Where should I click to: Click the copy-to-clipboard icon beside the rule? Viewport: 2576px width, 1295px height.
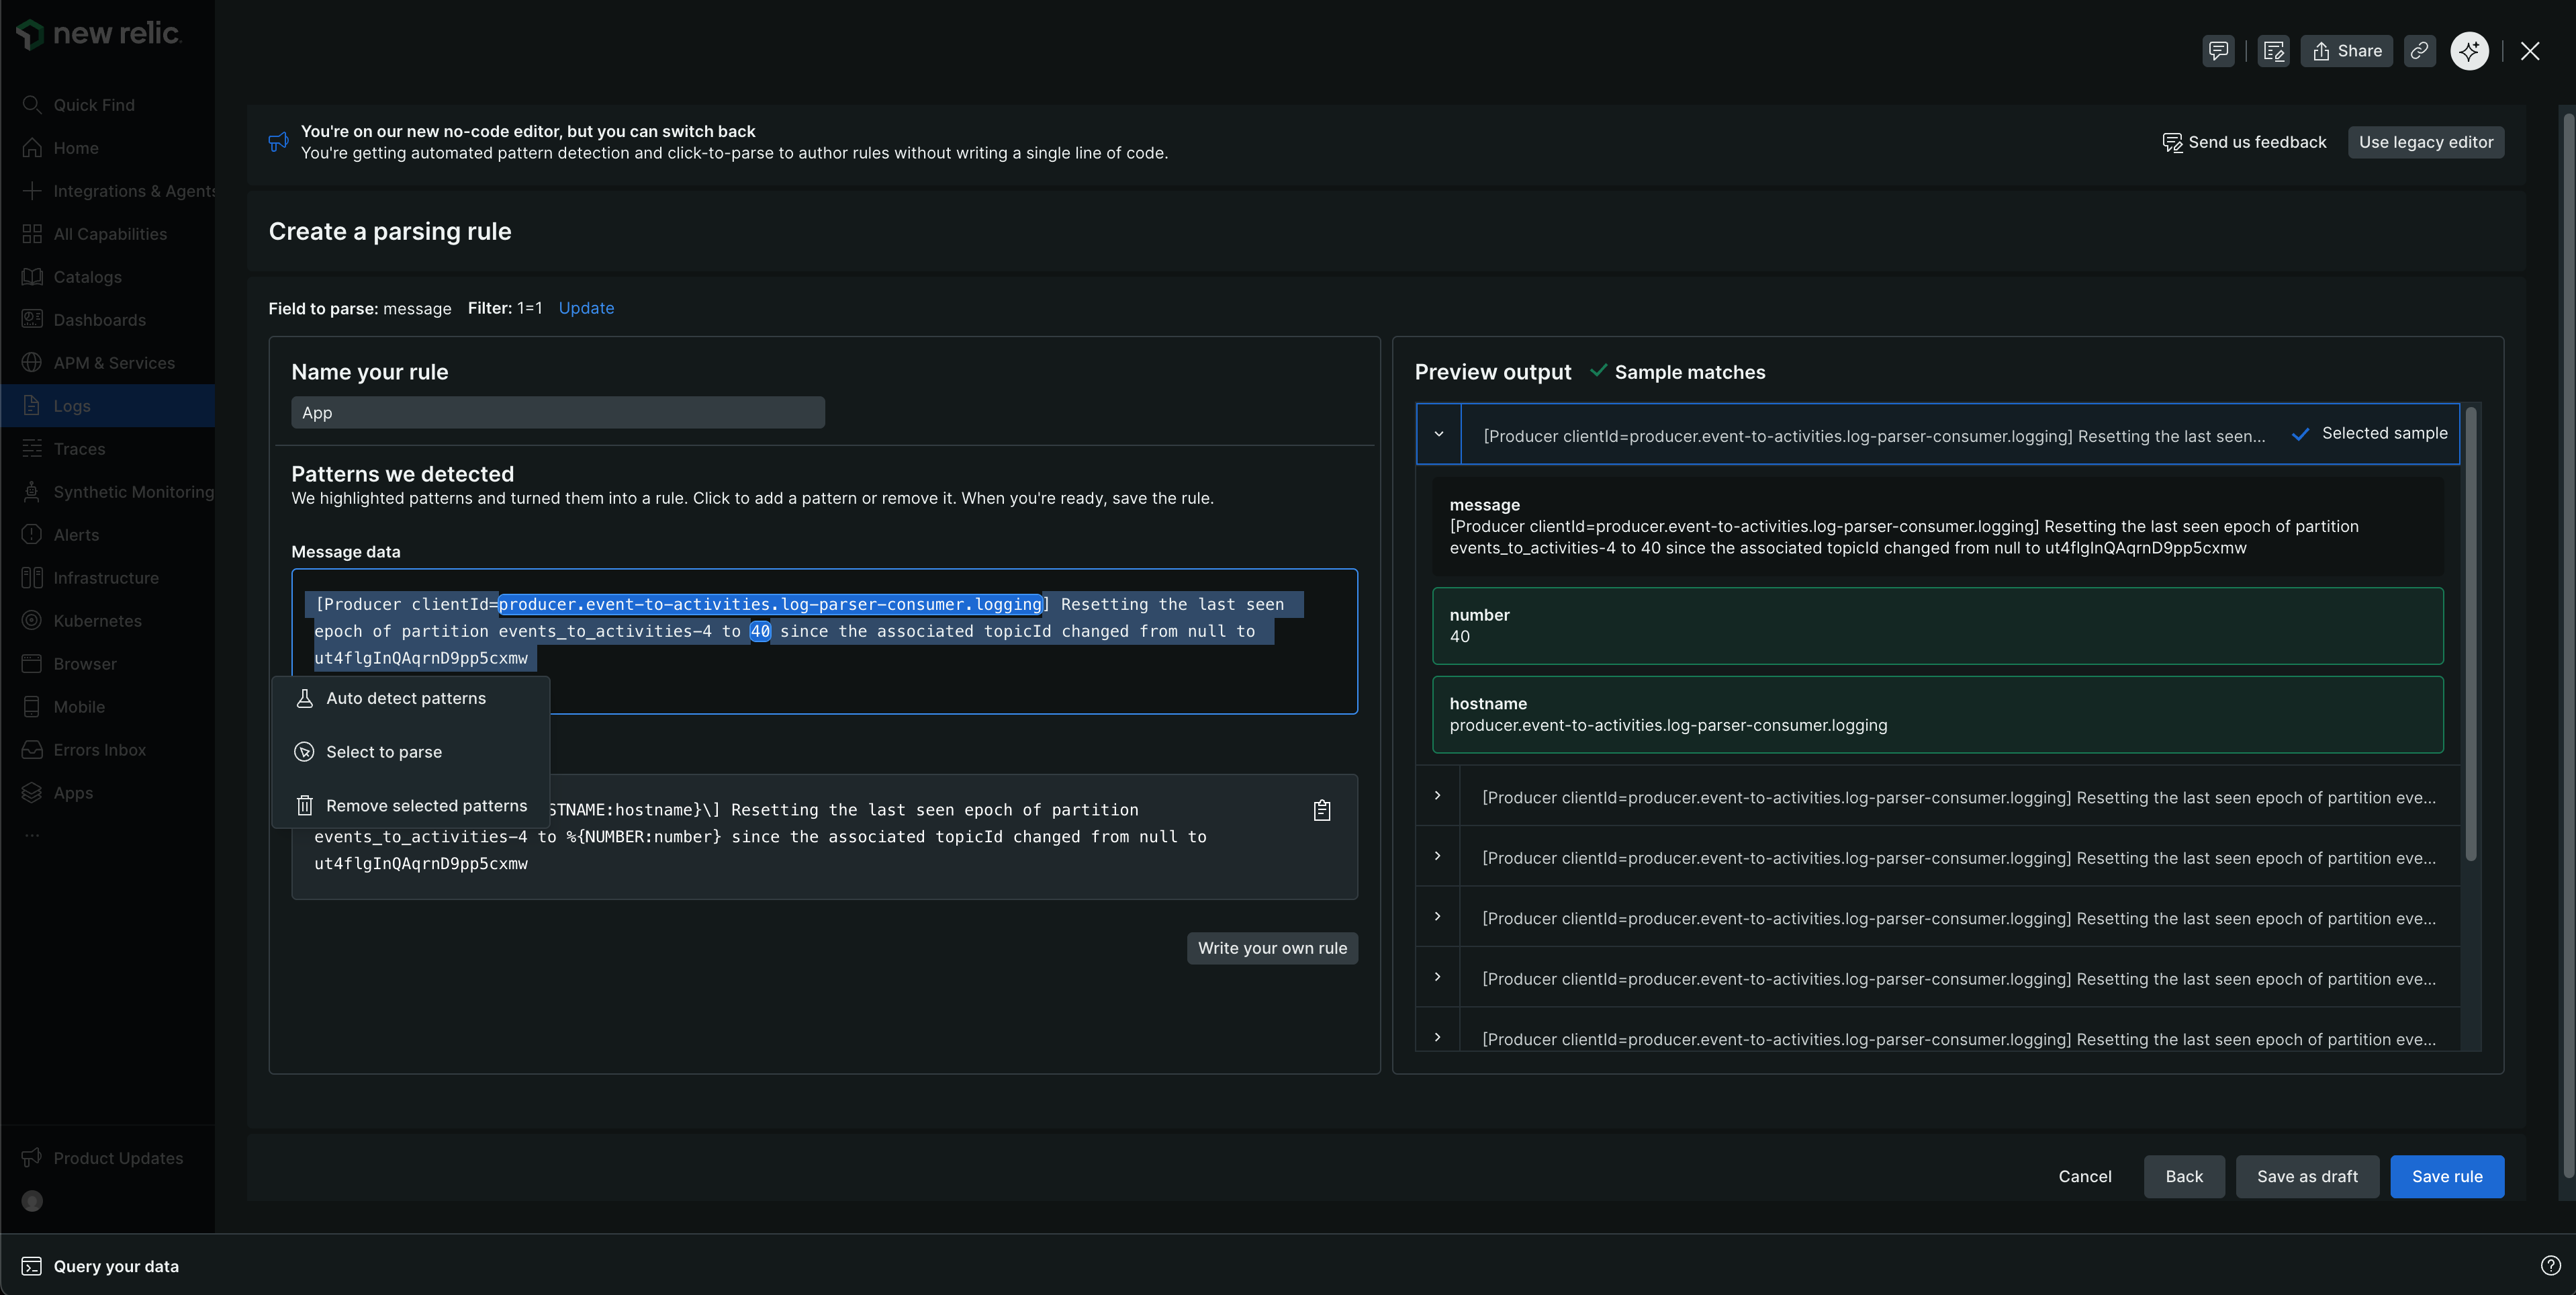pyautogui.click(x=1321, y=810)
